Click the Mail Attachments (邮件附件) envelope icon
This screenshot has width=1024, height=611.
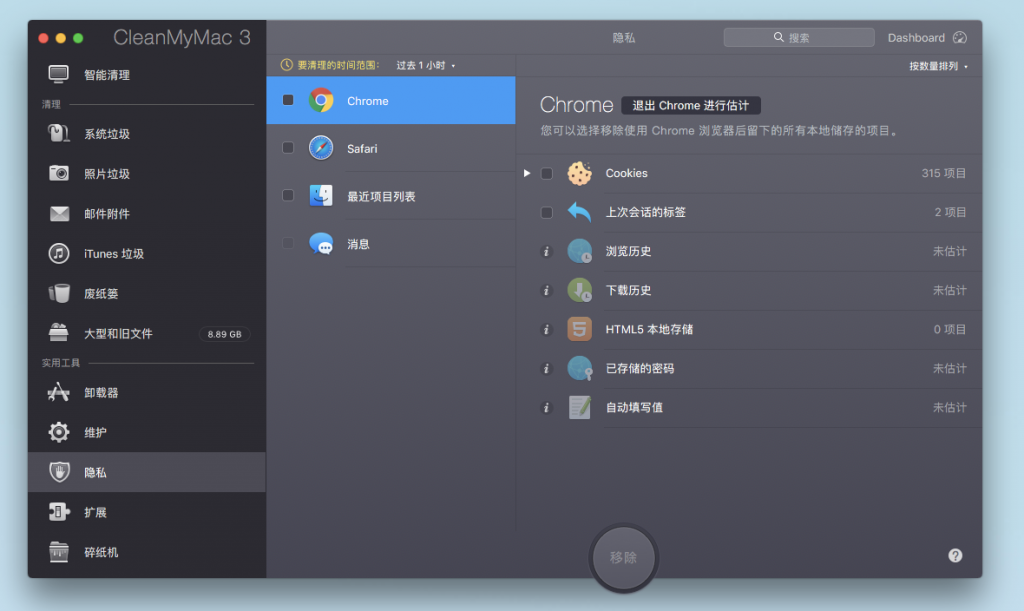pyautogui.click(x=59, y=213)
